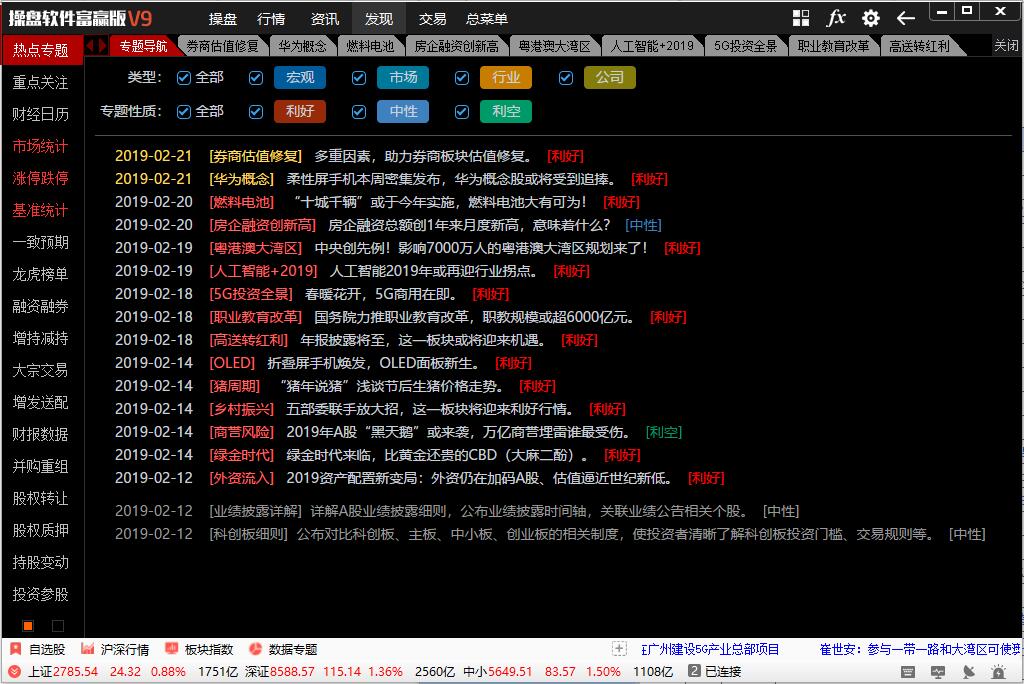Toggle the 利空 checkbox
Image resolution: width=1024 pixels, height=684 pixels.
[x=462, y=112]
